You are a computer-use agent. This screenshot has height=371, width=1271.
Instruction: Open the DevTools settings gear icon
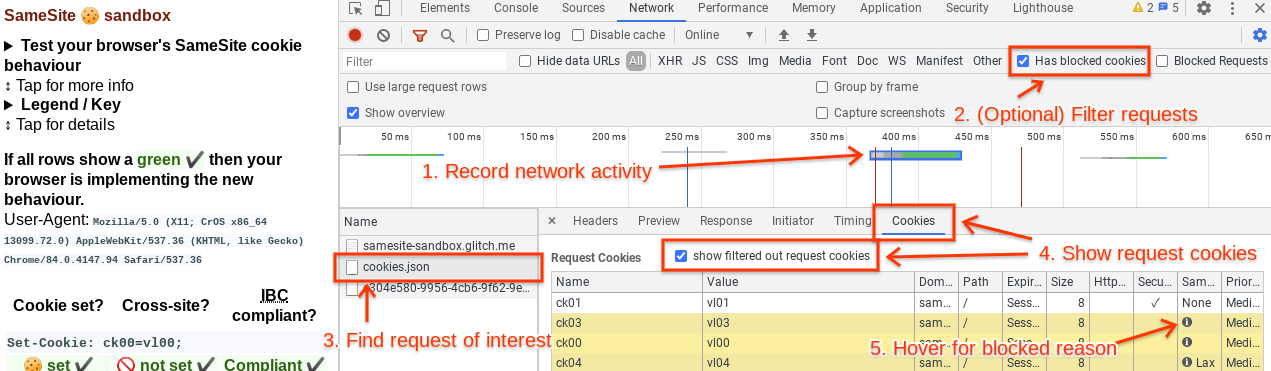click(1204, 8)
